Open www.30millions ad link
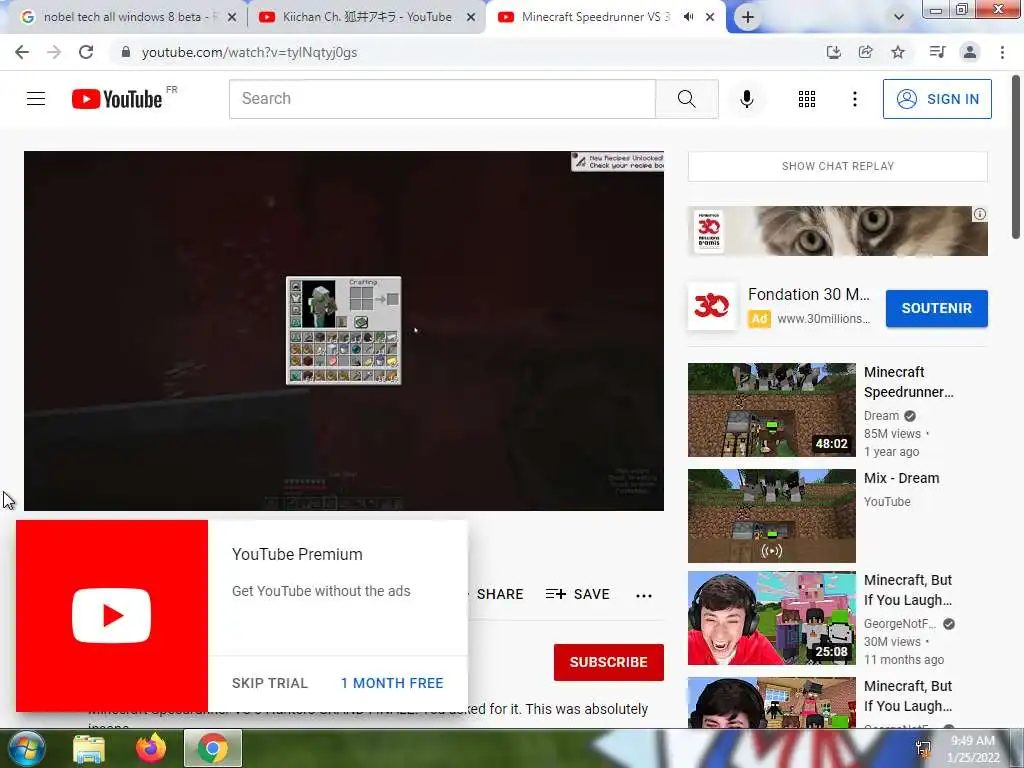This screenshot has width=1024, height=768. click(824, 319)
